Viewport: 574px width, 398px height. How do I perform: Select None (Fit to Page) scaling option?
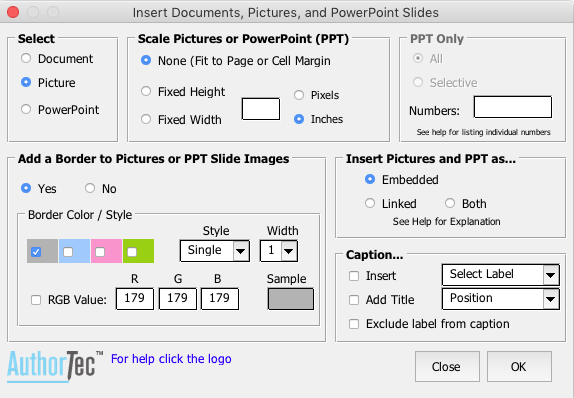(x=146, y=60)
